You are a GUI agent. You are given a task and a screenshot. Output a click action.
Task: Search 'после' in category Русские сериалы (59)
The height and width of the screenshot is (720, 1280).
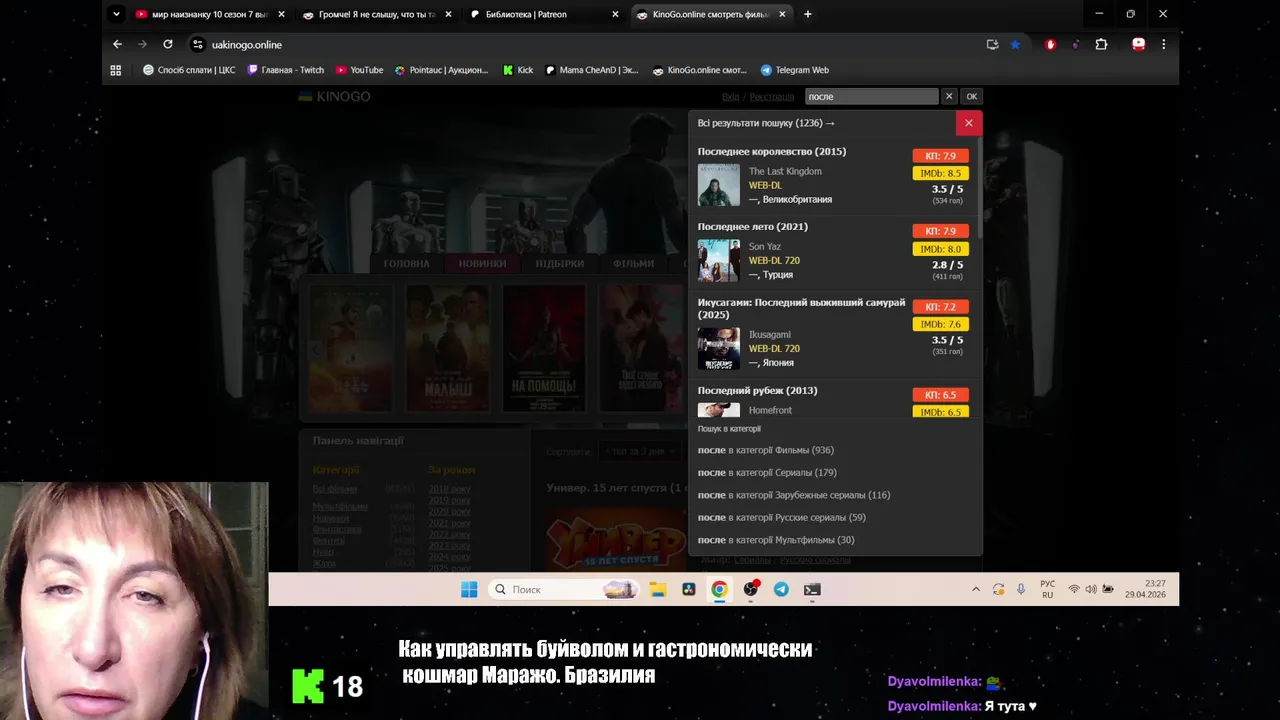click(782, 517)
